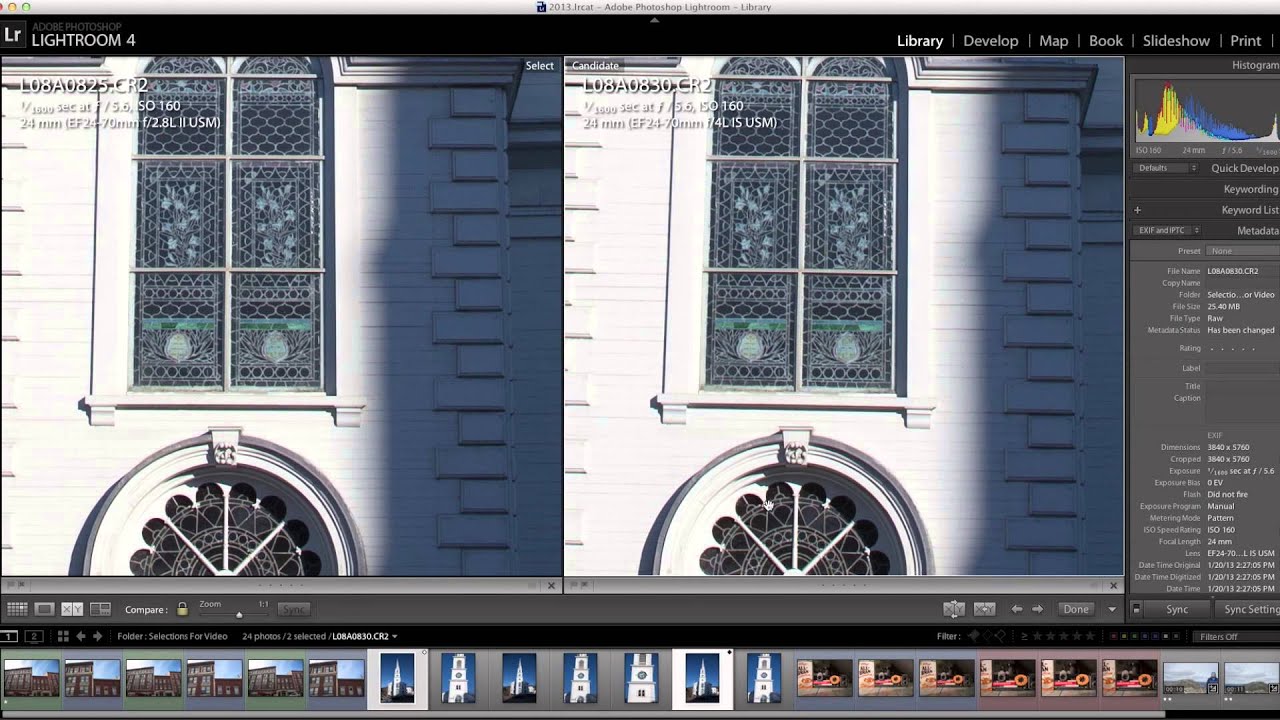This screenshot has height=720, width=1280.
Task: Expand the Keywording panel
Action: pyautogui.click(x=1251, y=189)
